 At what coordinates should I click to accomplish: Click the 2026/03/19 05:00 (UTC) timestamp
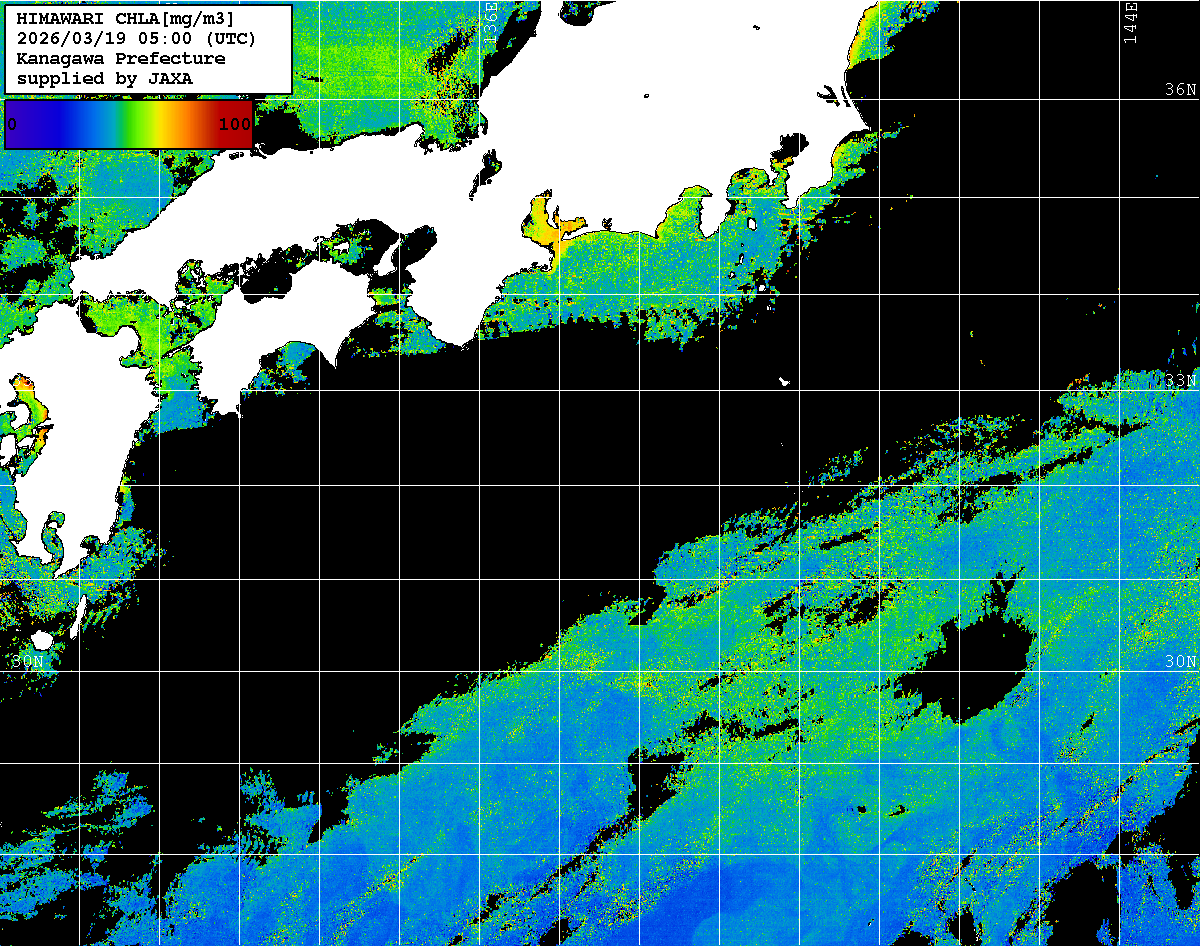coord(136,39)
